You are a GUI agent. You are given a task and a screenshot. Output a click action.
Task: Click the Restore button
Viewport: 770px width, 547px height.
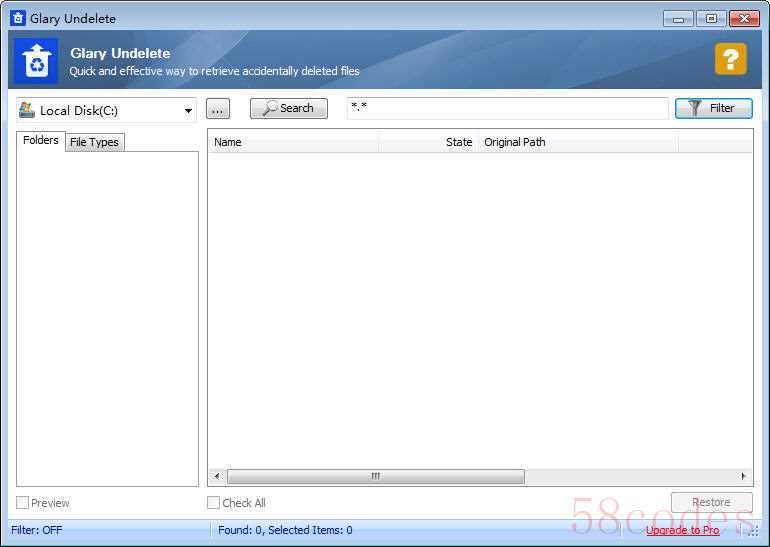tap(712, 502)
